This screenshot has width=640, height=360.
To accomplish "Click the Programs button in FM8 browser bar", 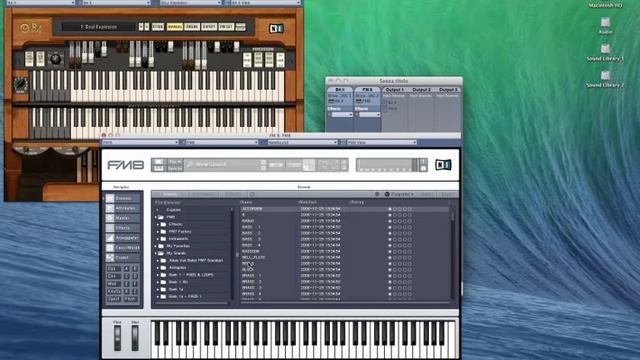I will (400, 194).
